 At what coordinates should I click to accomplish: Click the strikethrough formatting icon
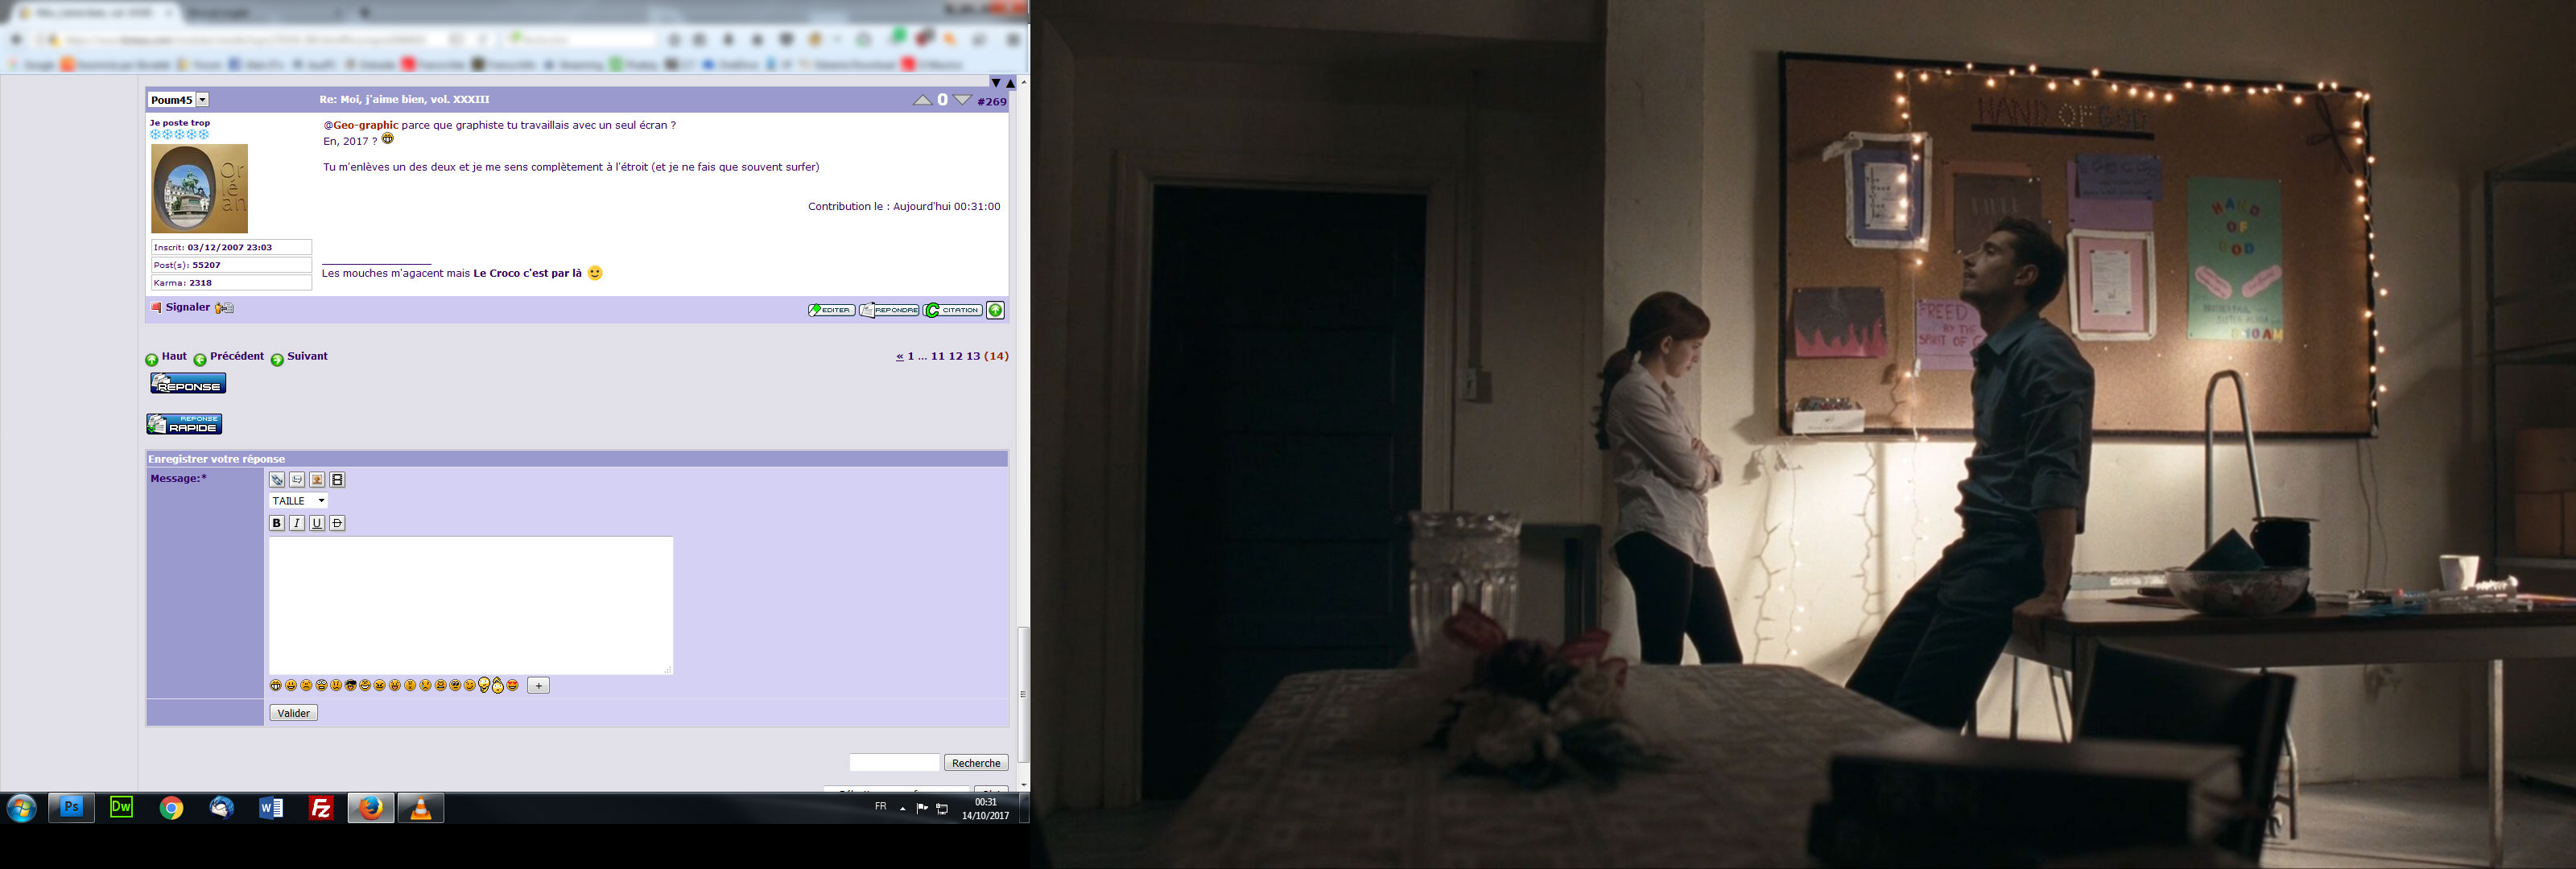pos(337,523)
